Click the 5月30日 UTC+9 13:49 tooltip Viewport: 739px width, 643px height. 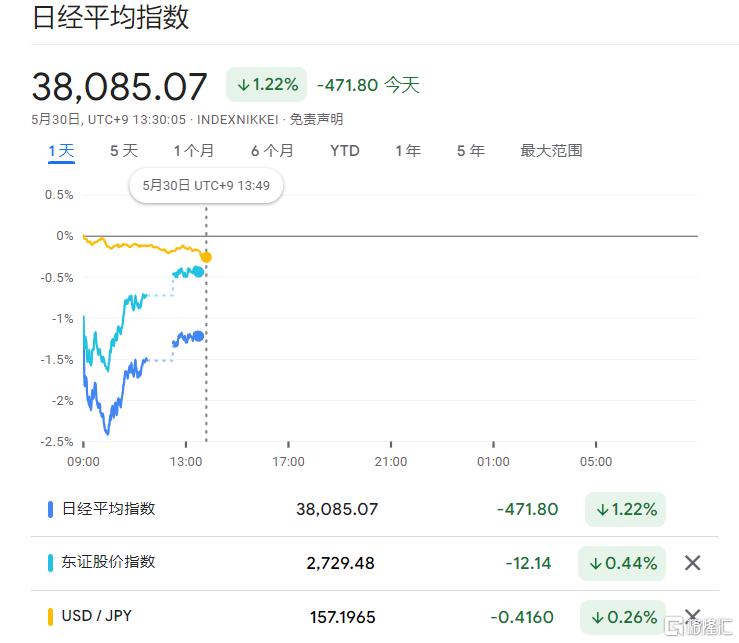206,185
